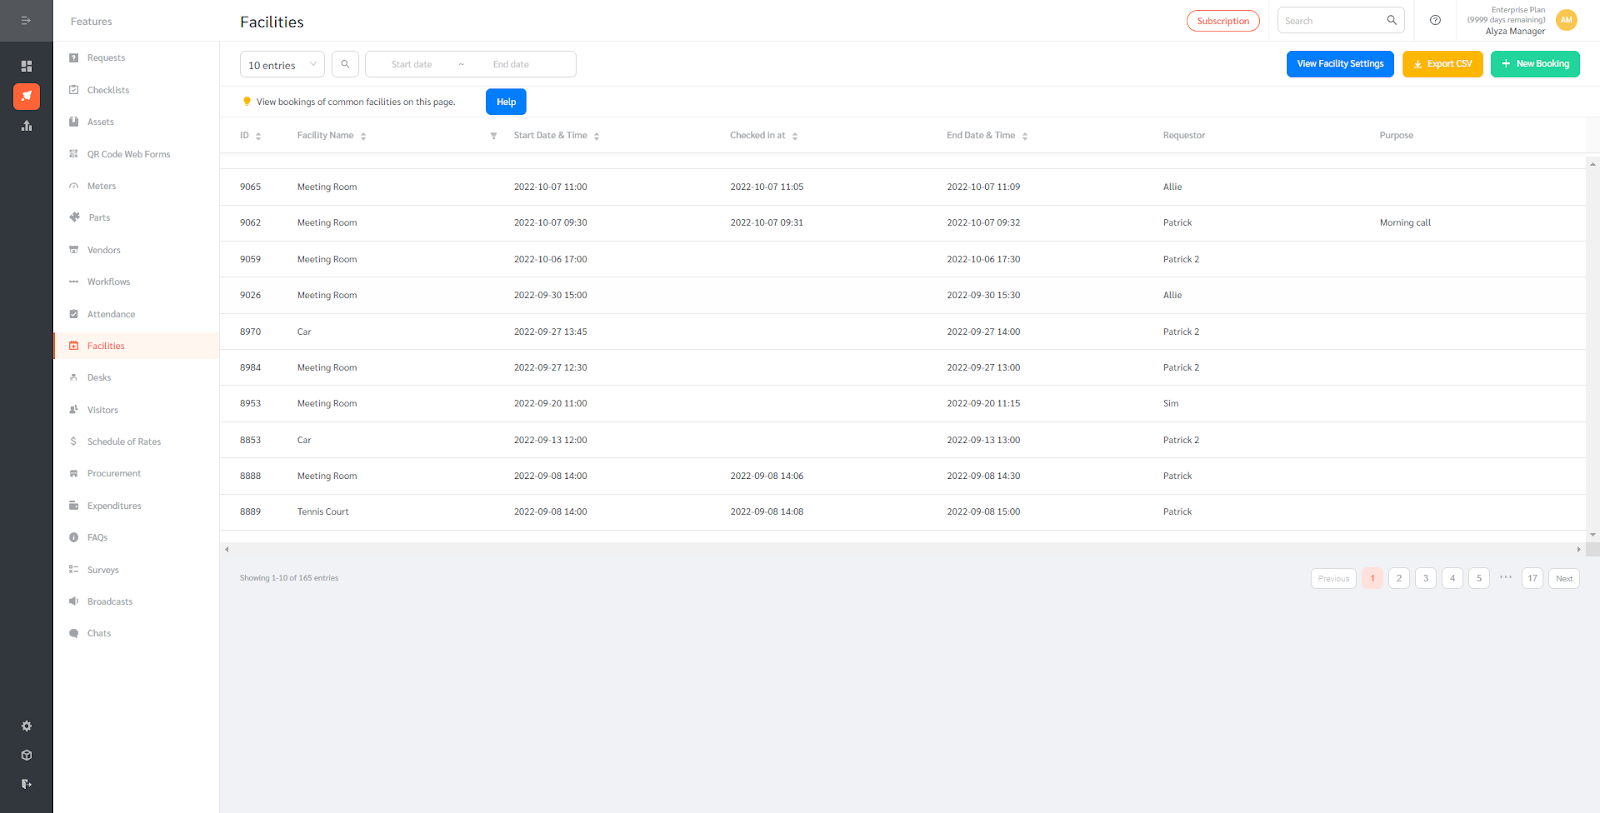The width and height of the screenshot is (1600, 813).
Task: Expand the 10 entries dropdown
Action: tap(282, 65)
